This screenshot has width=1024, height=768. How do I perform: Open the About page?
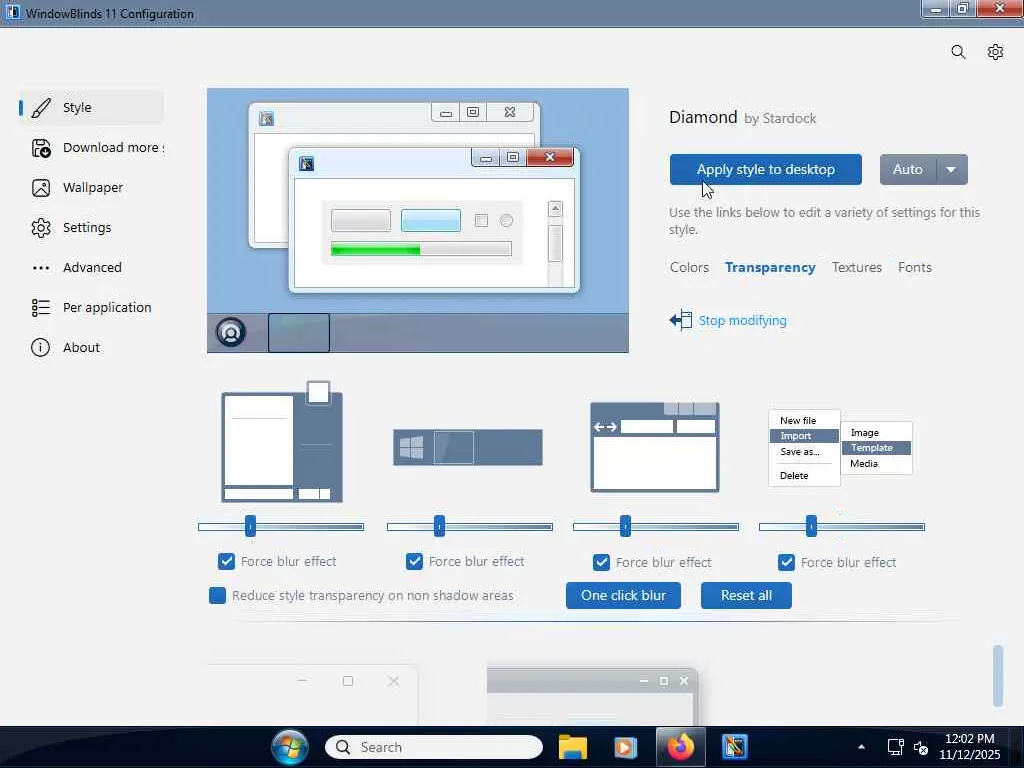pos(91,347)
